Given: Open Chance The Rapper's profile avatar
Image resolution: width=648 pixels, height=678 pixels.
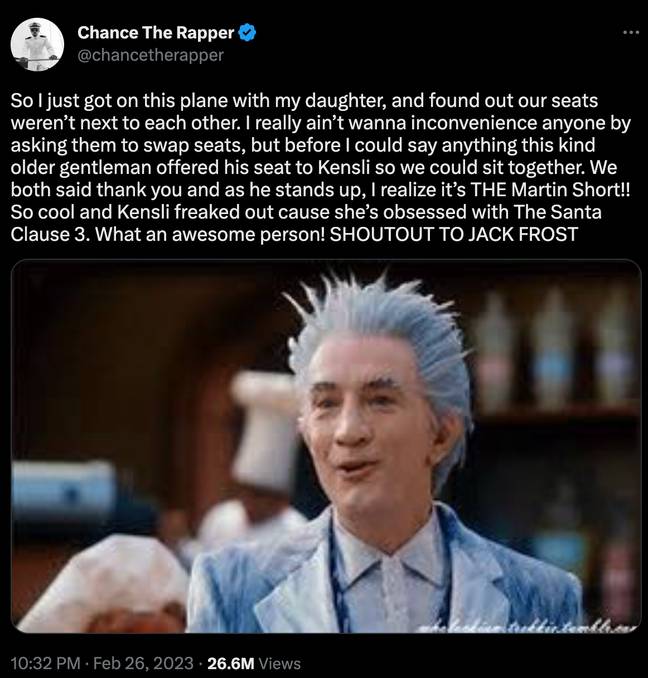Looking at the screenshot, I should [x=37, y=44].
